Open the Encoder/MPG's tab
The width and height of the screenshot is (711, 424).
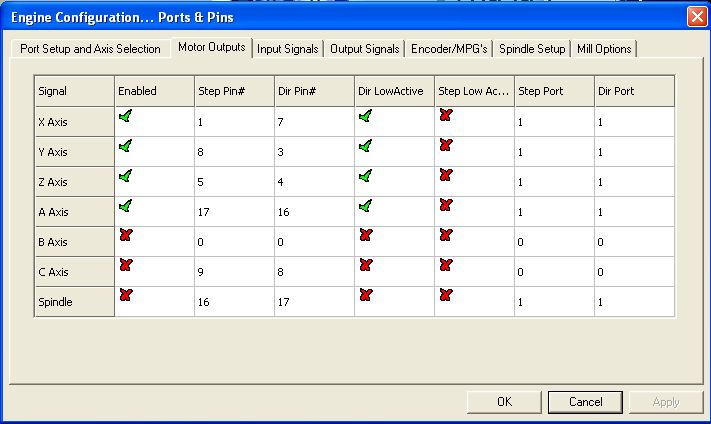point(448,48)
